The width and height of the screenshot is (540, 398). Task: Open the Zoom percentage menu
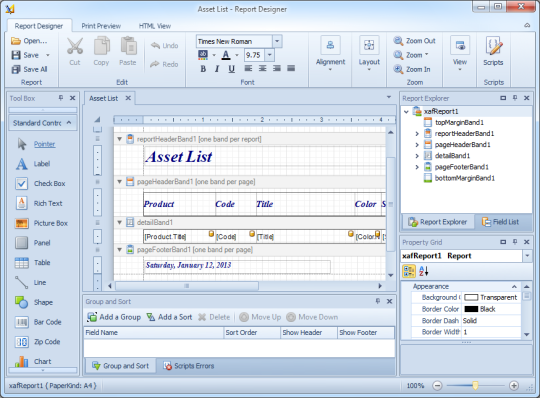tap(412, 55)
